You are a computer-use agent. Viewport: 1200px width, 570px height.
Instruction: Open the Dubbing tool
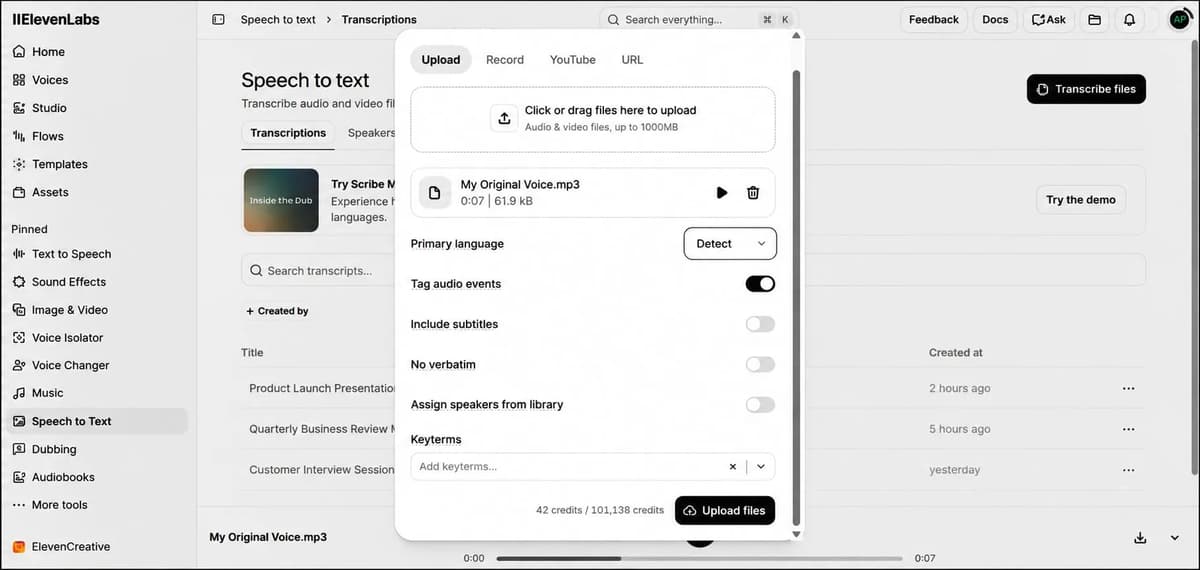(54, 450)
